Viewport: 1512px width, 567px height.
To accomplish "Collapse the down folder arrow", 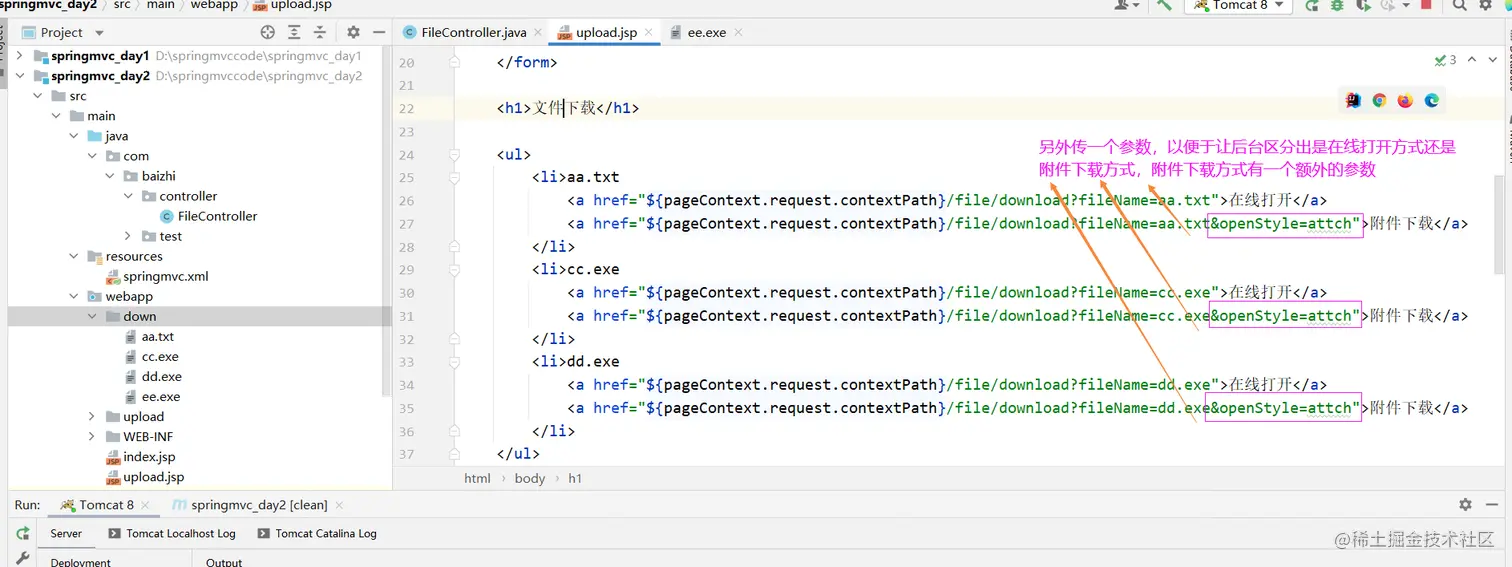I will [92, 316].
